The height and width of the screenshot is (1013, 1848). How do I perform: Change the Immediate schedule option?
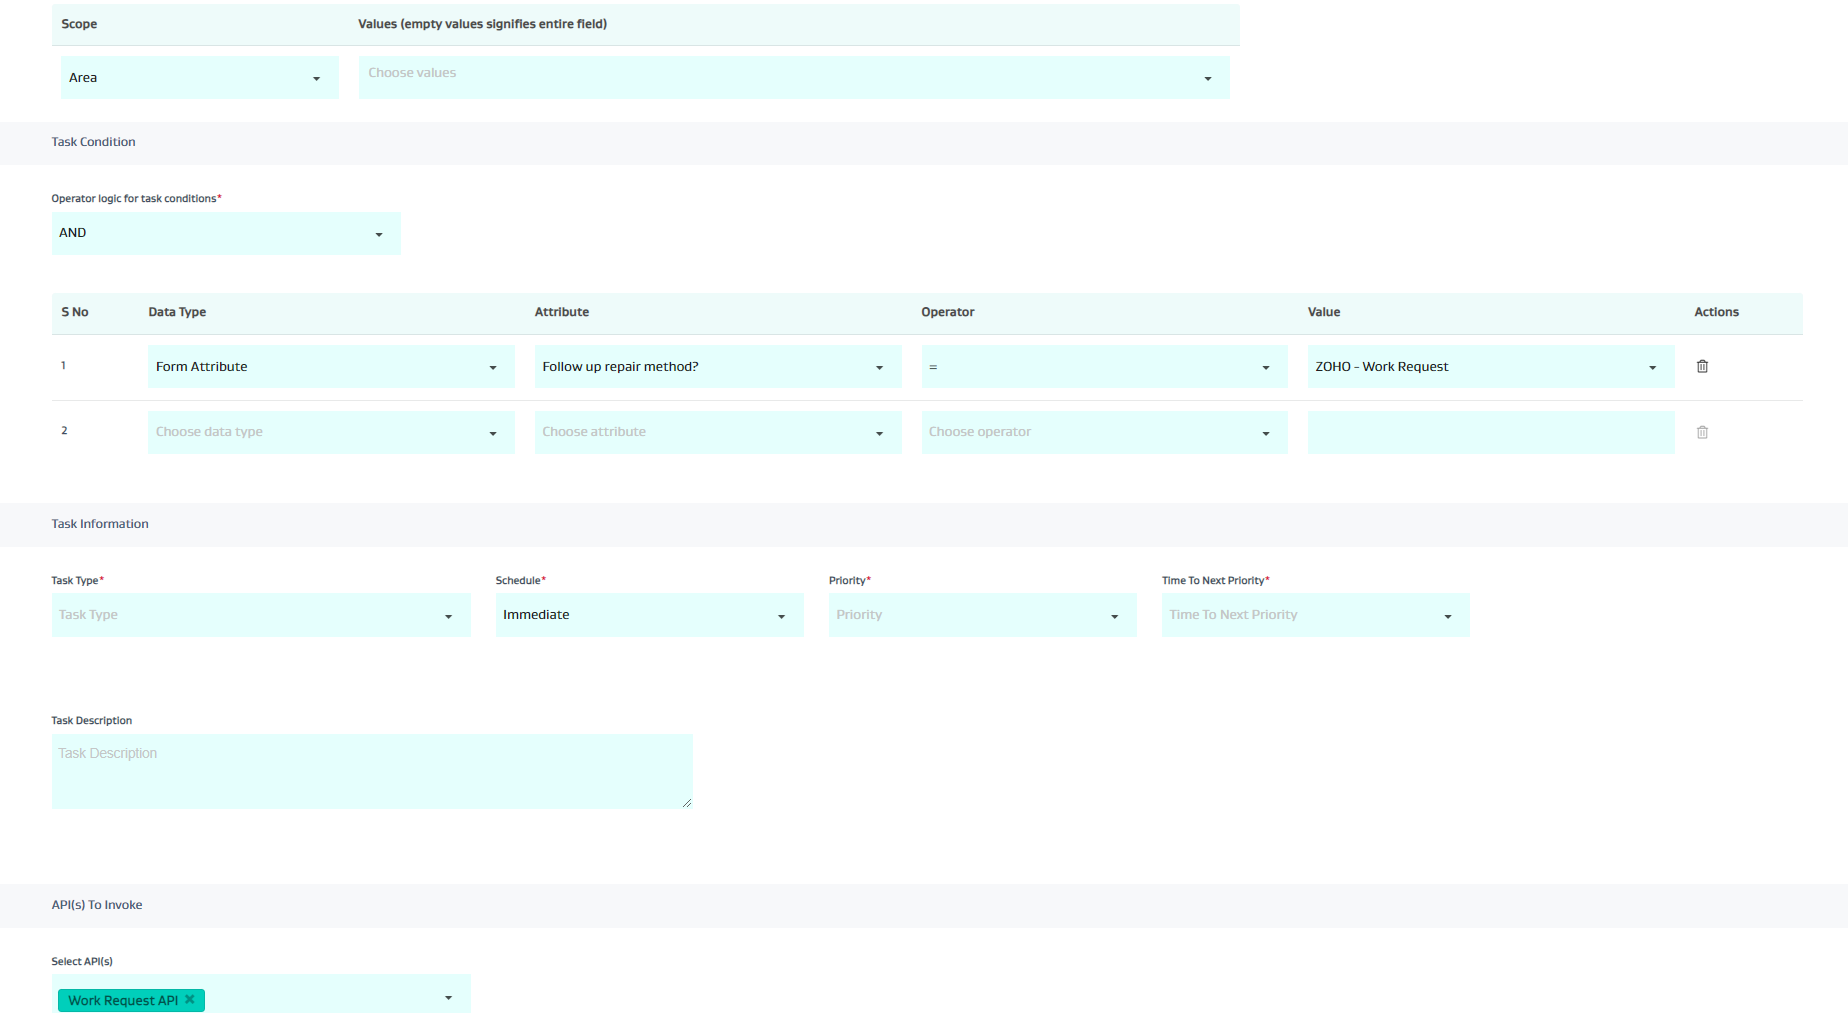(x=649, y=615)
